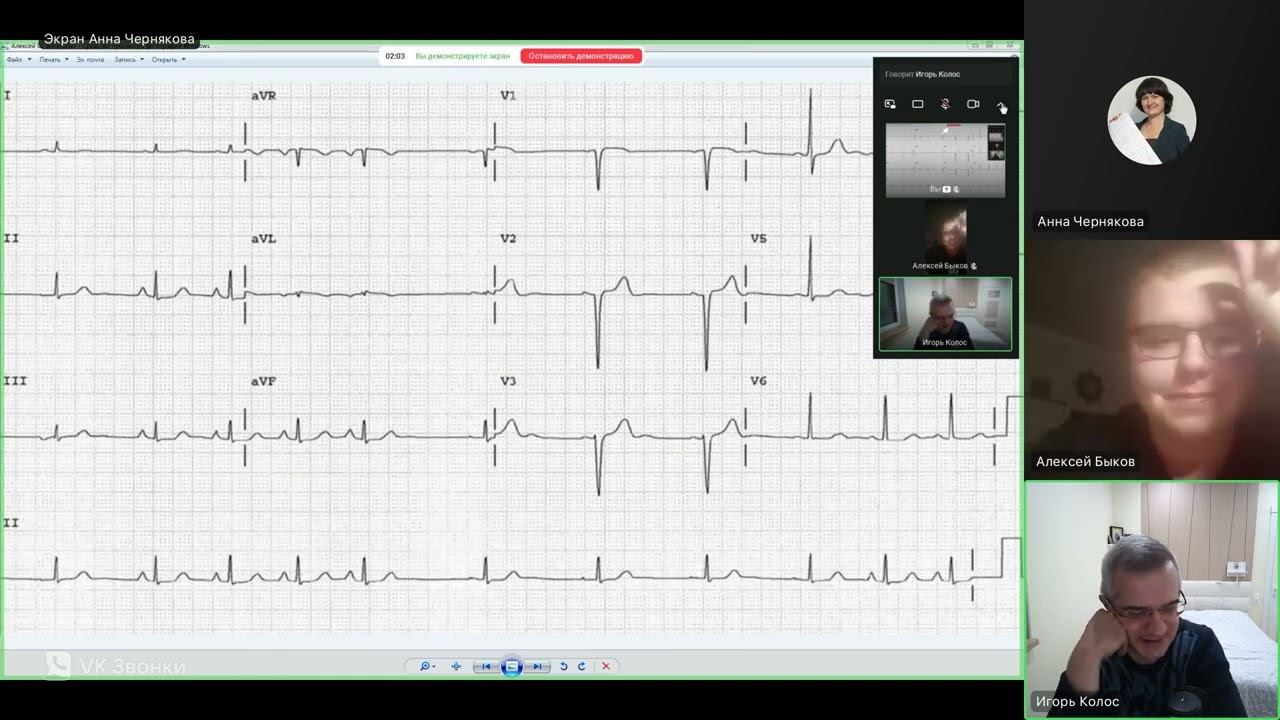Click Анна Чернякова round avatar
The image size is (1280, 720).
click(1152, 120)
